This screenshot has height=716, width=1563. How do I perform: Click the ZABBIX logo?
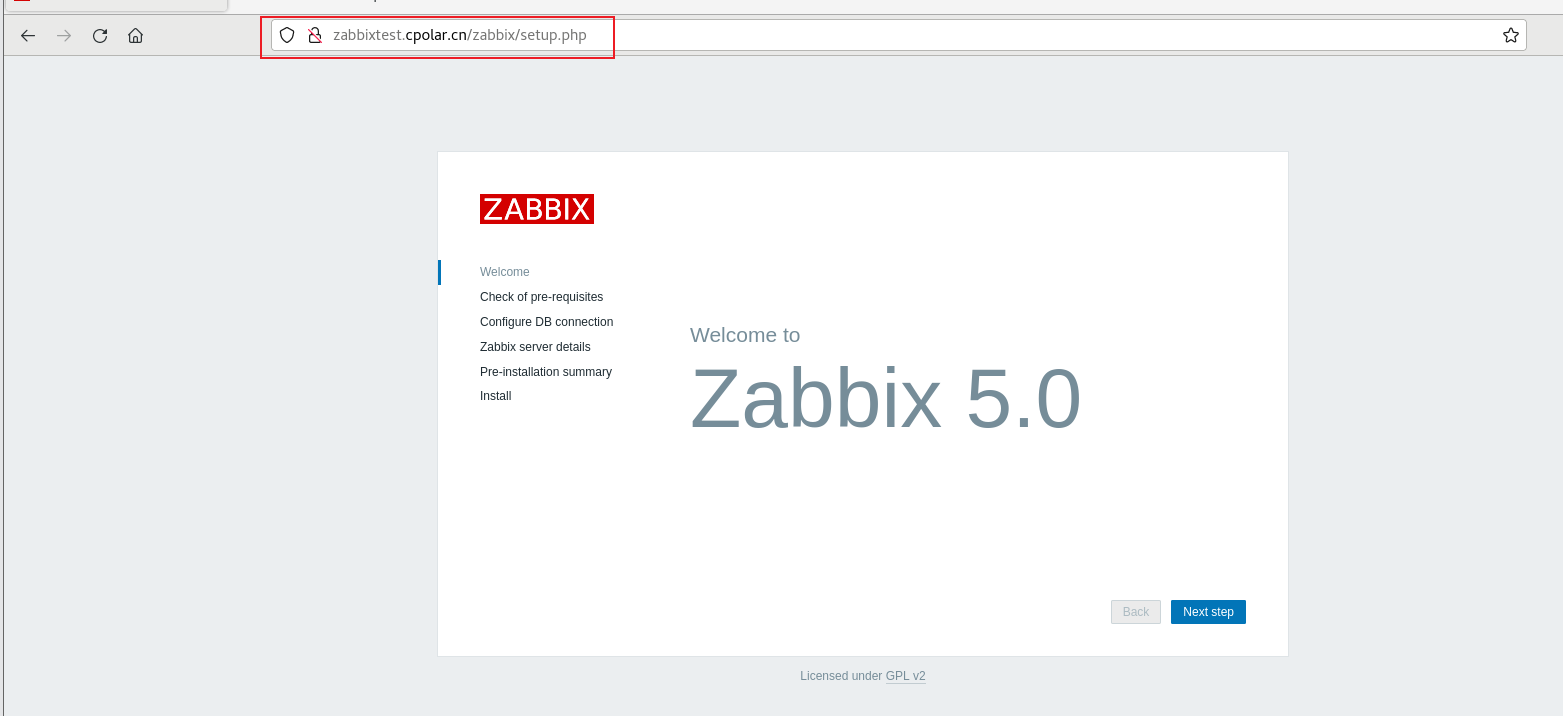click(x=537, y=209)
